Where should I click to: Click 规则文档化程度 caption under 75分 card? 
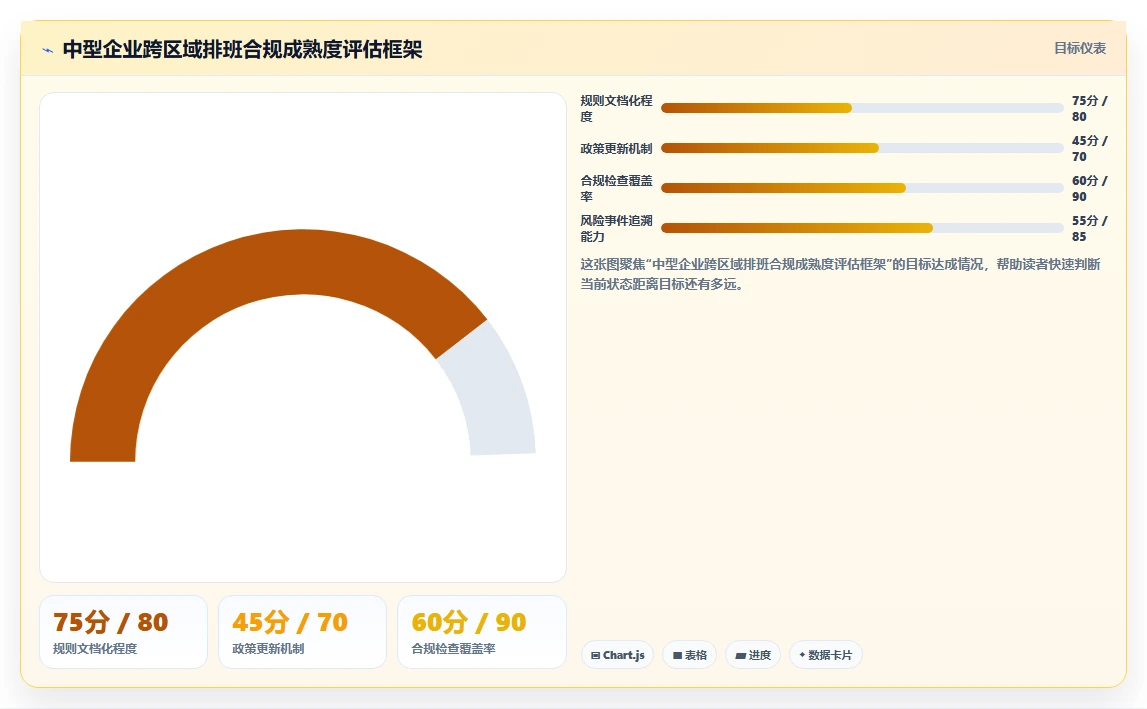pos(95,649)
